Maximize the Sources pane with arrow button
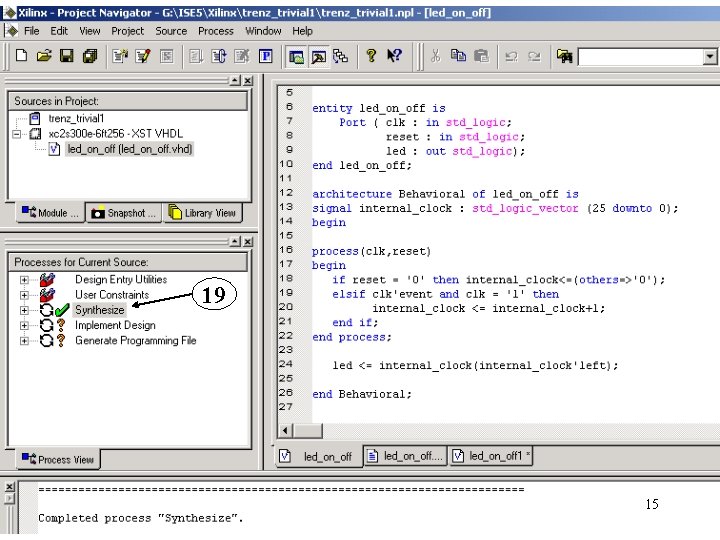This screenshot has width=720, height=540. pyautogui.click(x=235, y=80)
